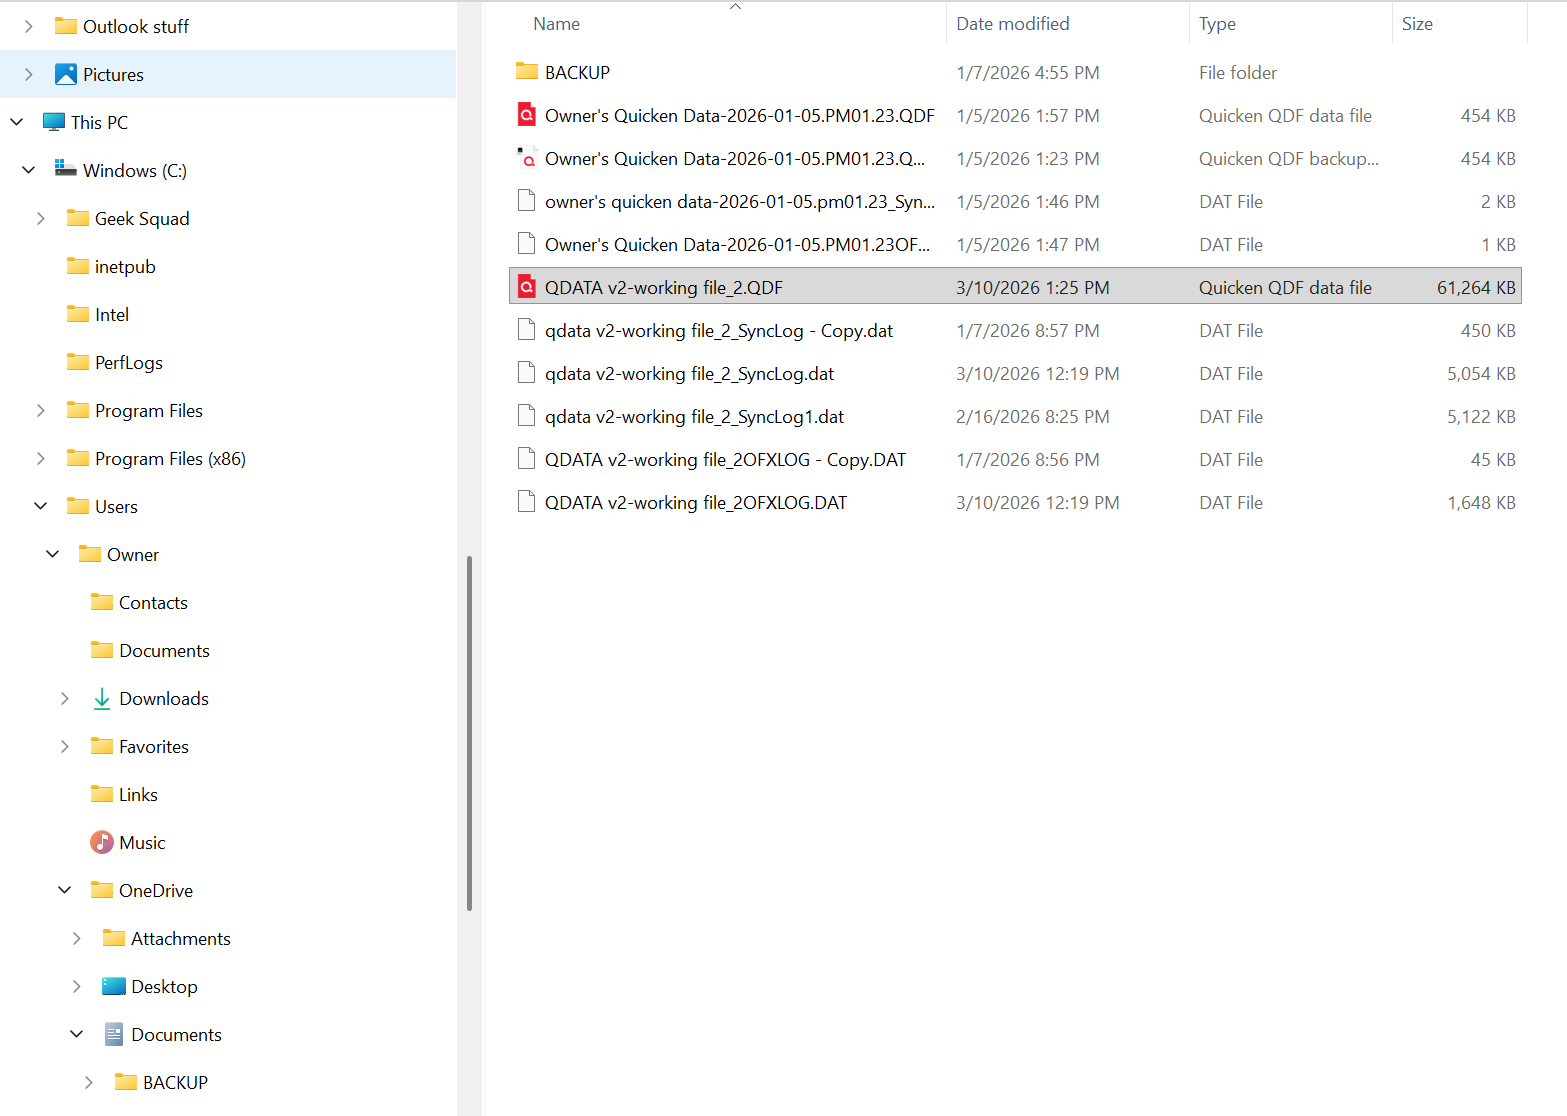Viewport: 1567px width, 1116px height.
Task: Collapse the OneDrive folder
Action: 65,890
